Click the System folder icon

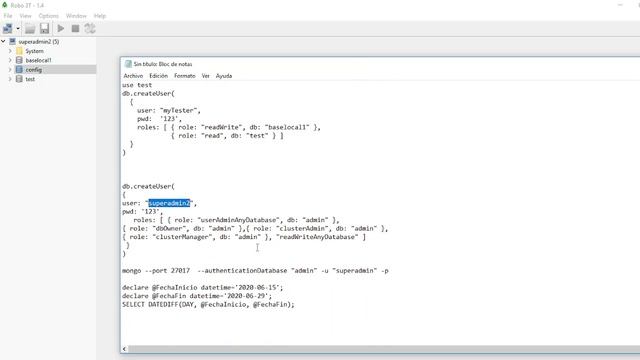tap(19, 51)
